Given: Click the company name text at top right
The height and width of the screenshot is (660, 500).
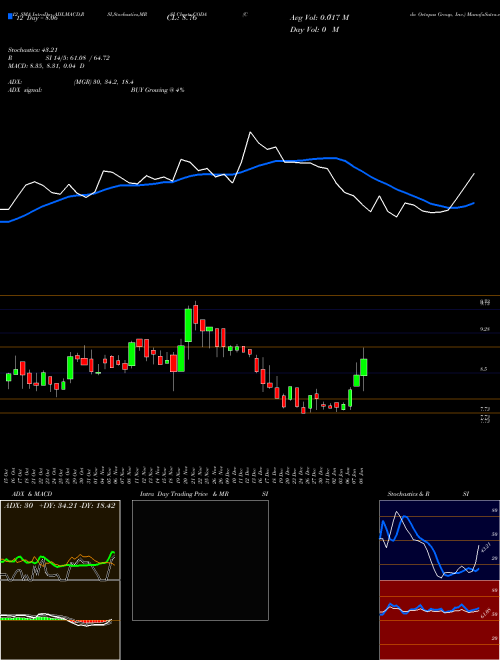Looking at the screenshot, I should 454,14.
